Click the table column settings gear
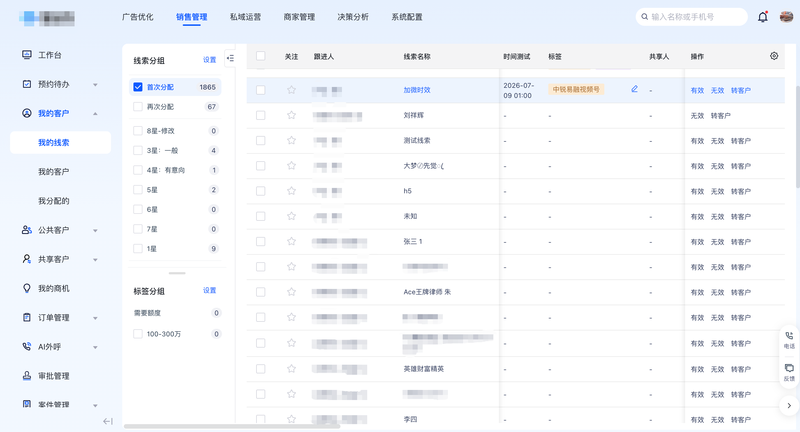This screenshot has height=432, width=800. point(774,56)
